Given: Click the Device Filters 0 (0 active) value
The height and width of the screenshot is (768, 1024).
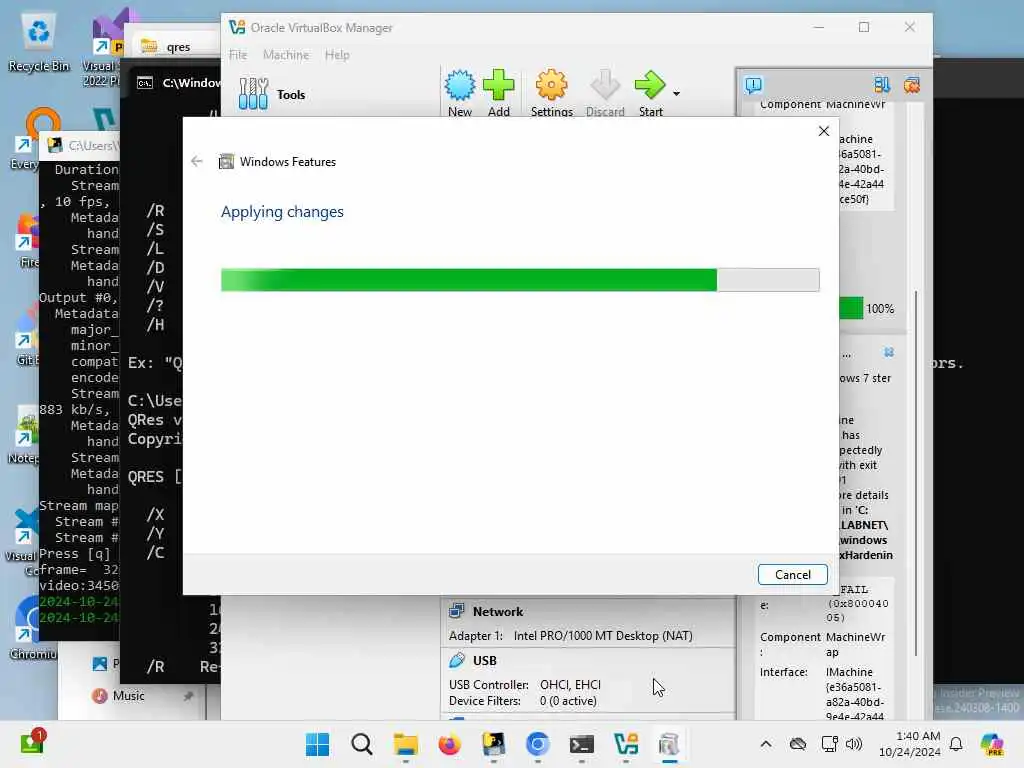Looking at the screenshot, I should click(x=568, y=701).
